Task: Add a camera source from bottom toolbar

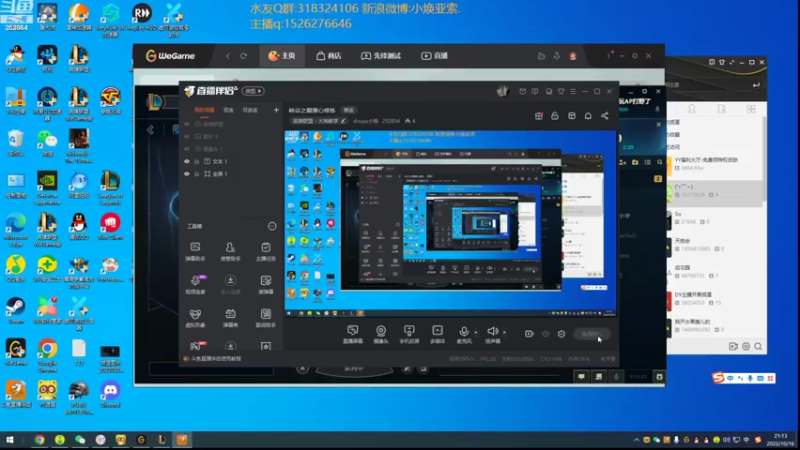Action: click(x=381, y=334)
